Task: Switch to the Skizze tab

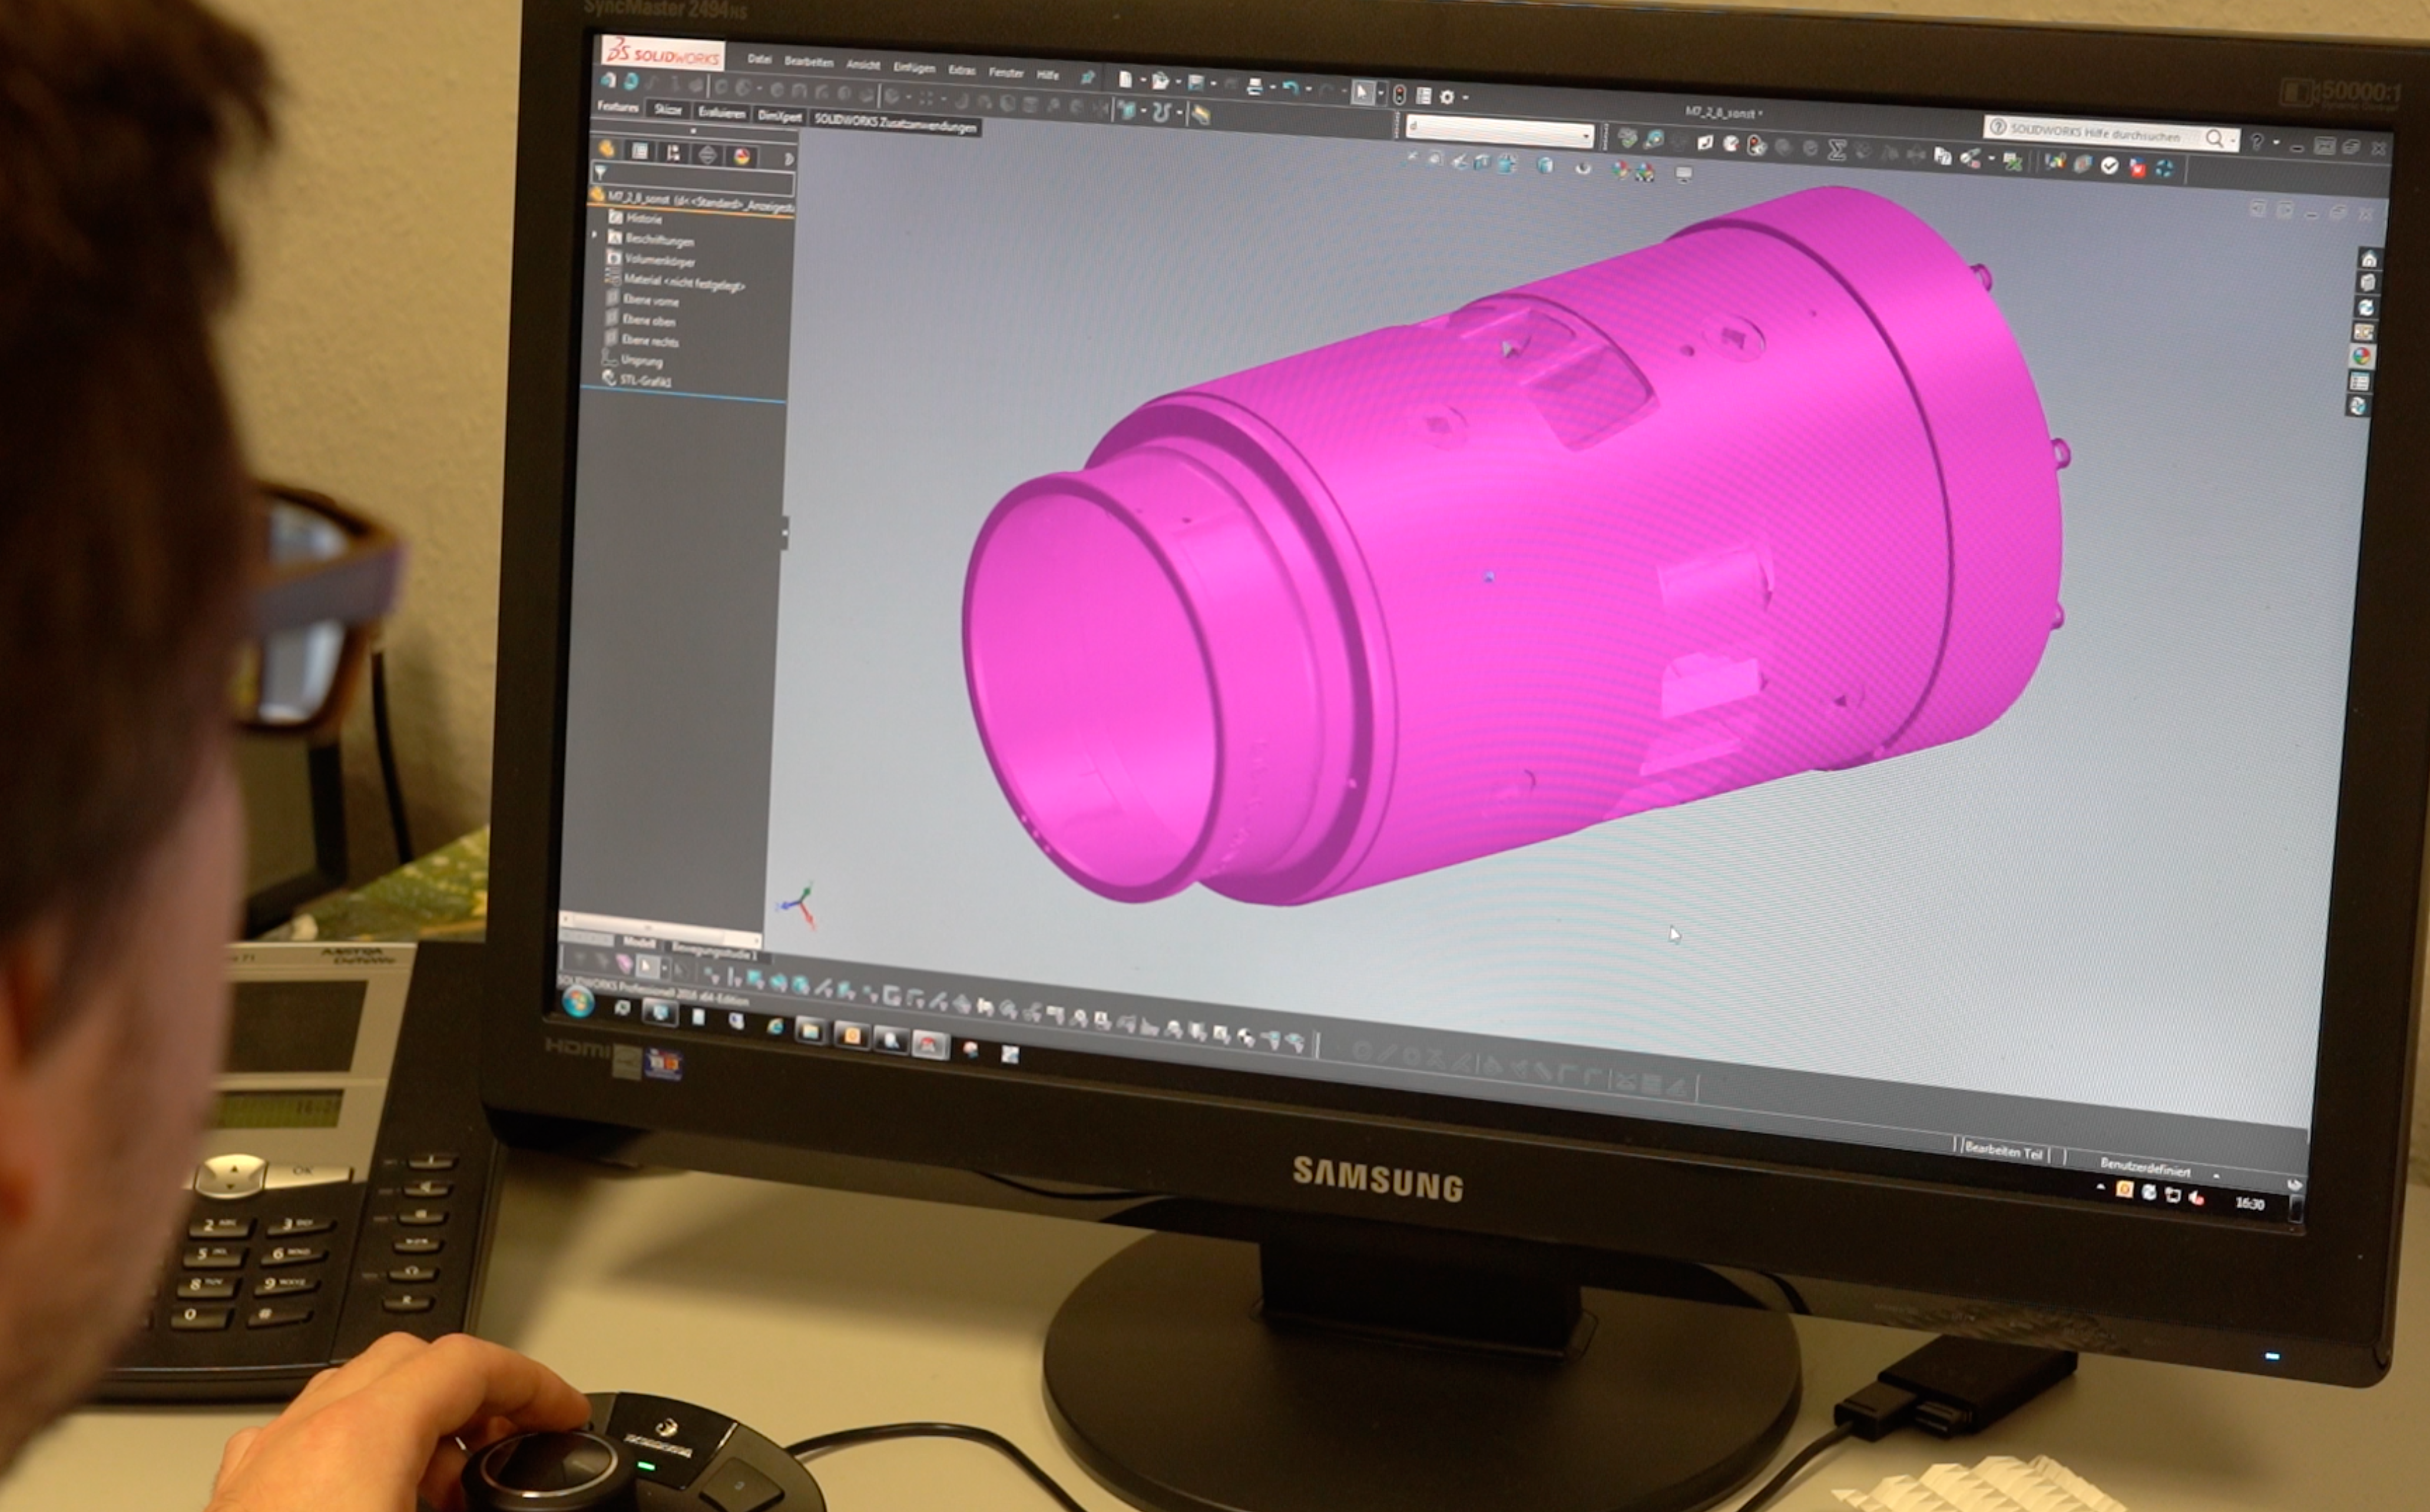Action: [668, 109]
